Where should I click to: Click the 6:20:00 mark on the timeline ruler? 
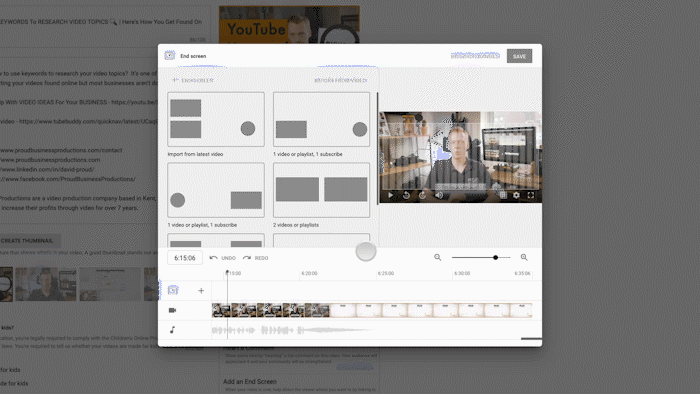click(309, 273)
